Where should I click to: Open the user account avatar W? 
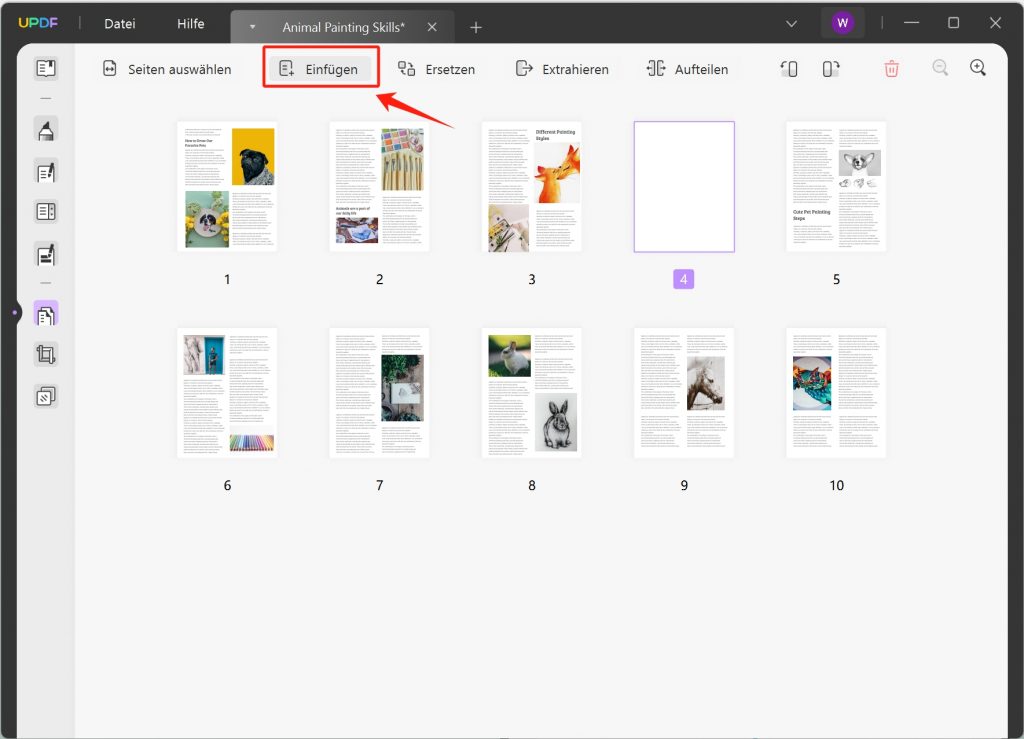coord(842,24)
